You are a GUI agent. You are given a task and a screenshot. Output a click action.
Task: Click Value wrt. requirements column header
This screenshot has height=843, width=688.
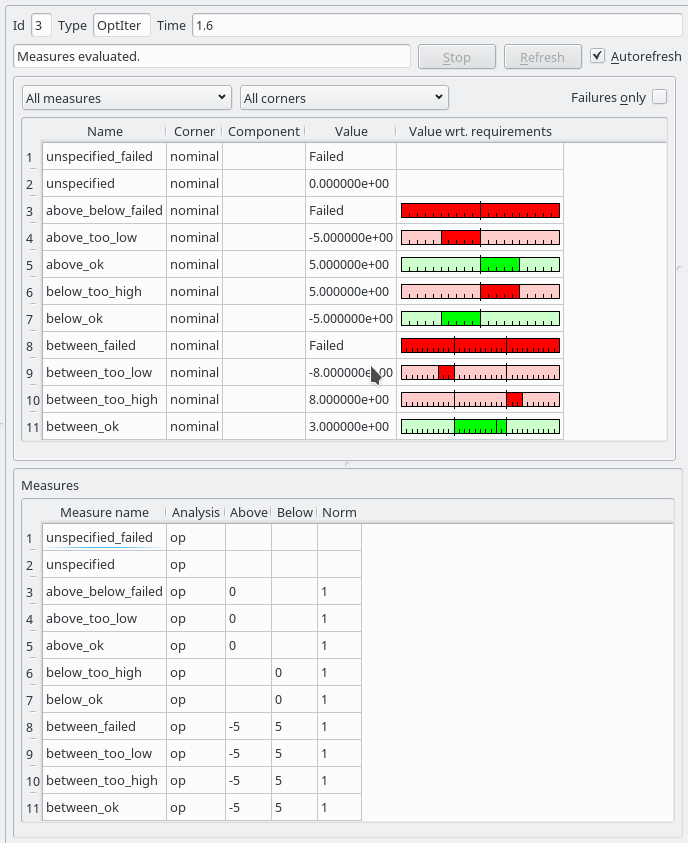coord(480,131)
